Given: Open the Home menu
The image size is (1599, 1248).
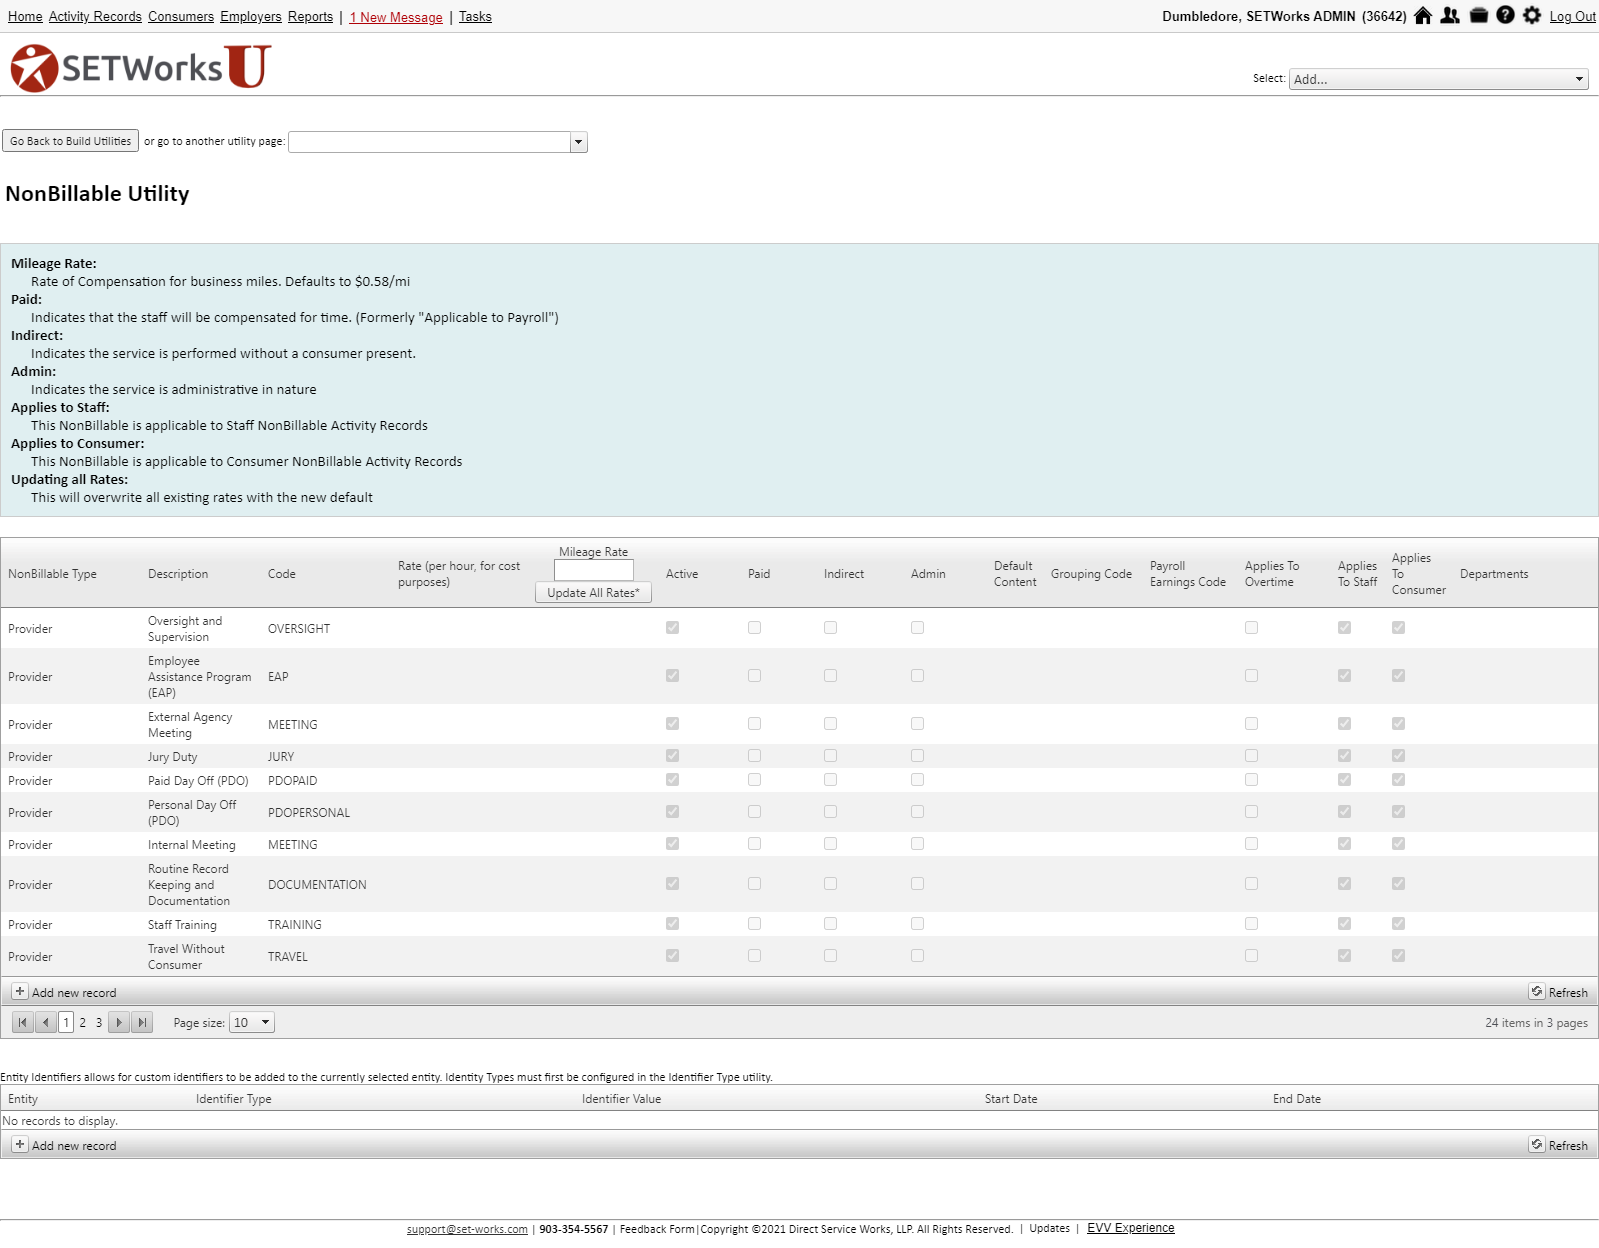Looking at the screenshot, I should (25, 17).
